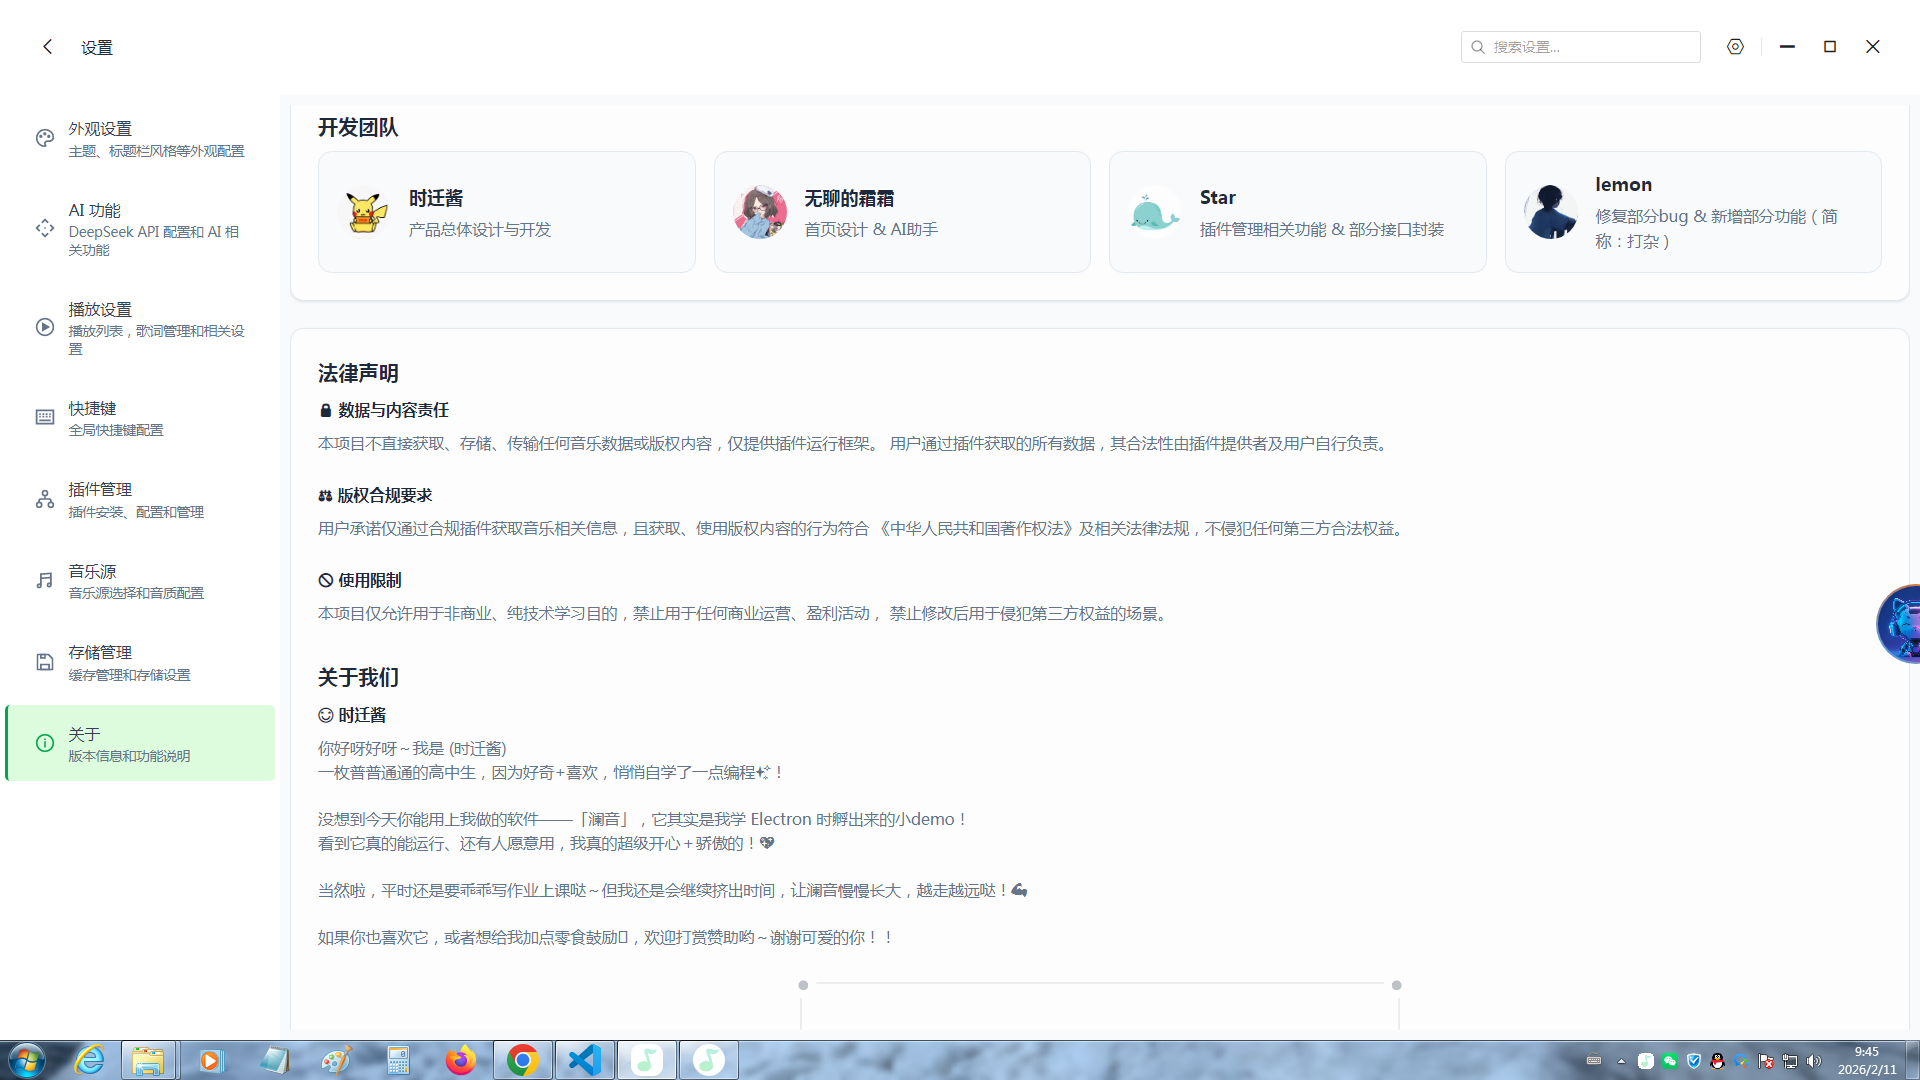Click the keyboard icon for 快捷键

[x=45, y=418]
